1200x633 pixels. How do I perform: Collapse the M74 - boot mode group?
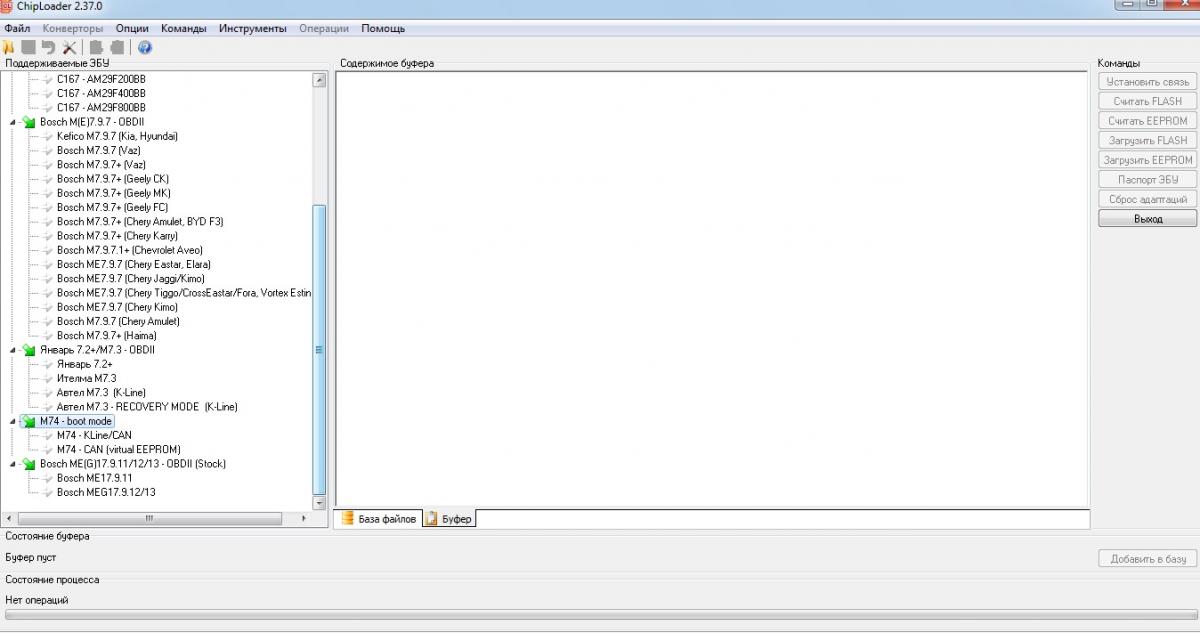(x=14, y=421)
